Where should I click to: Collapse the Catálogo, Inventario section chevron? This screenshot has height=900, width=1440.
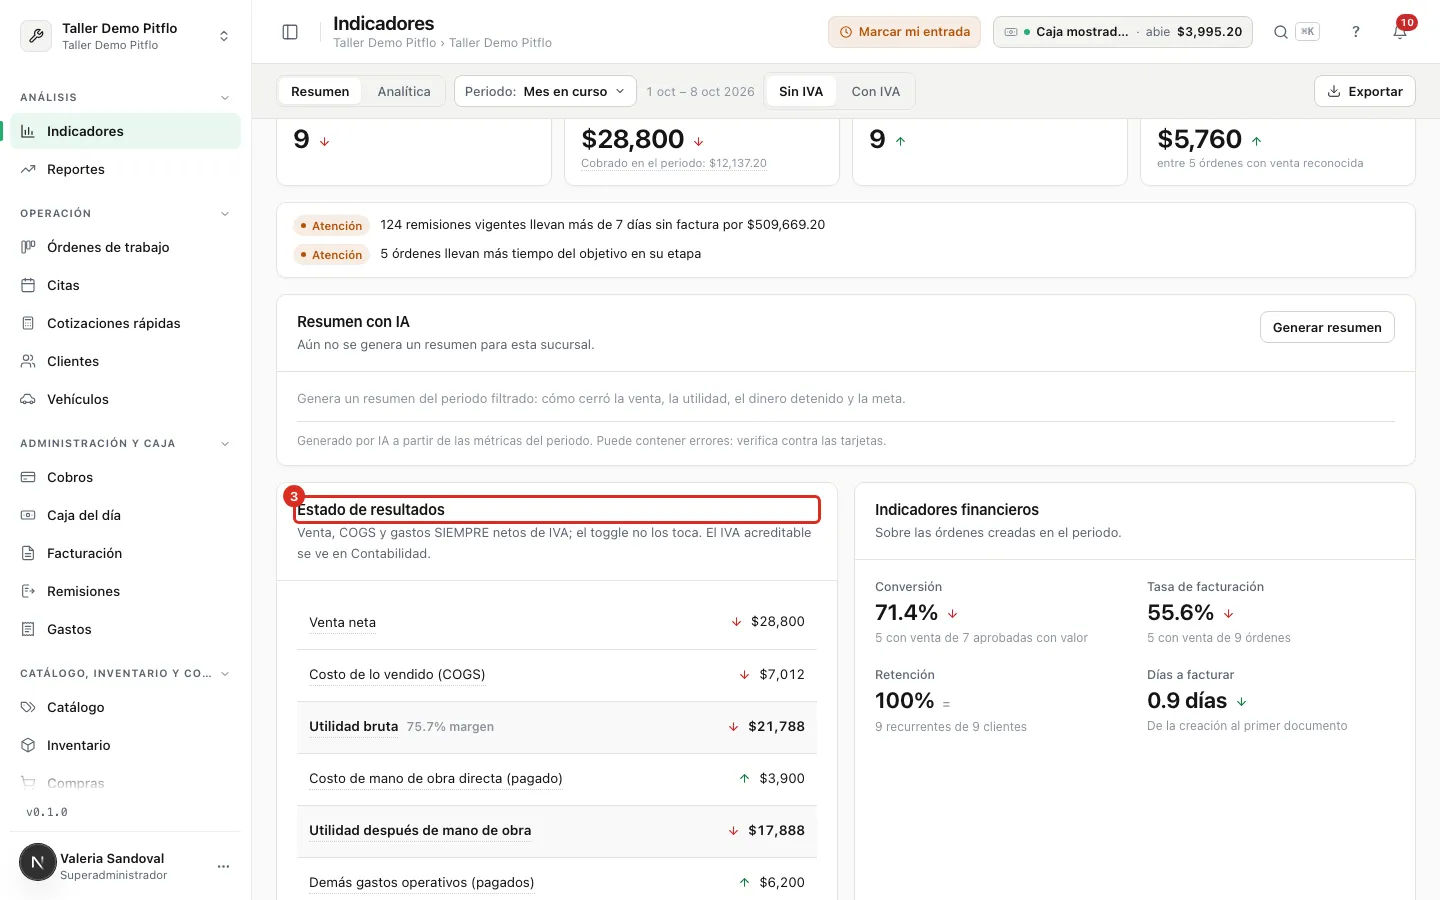(225, 674)
